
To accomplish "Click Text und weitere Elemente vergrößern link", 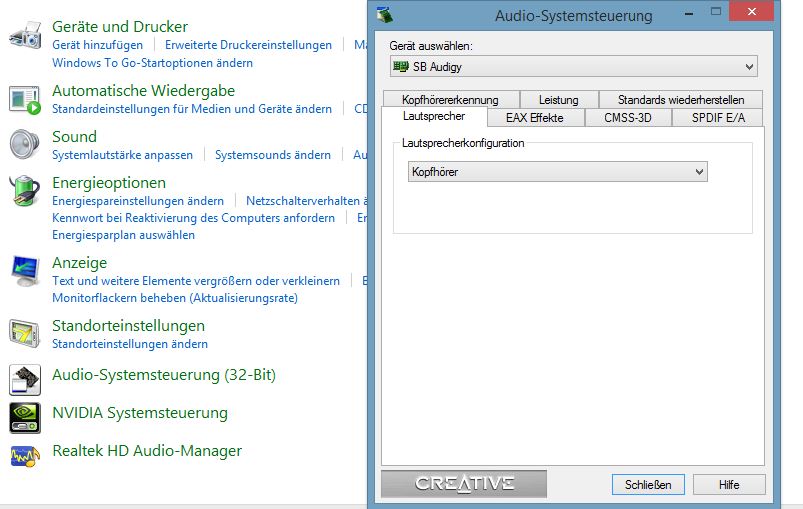I will pyautogui.click(x=196, y=281).
